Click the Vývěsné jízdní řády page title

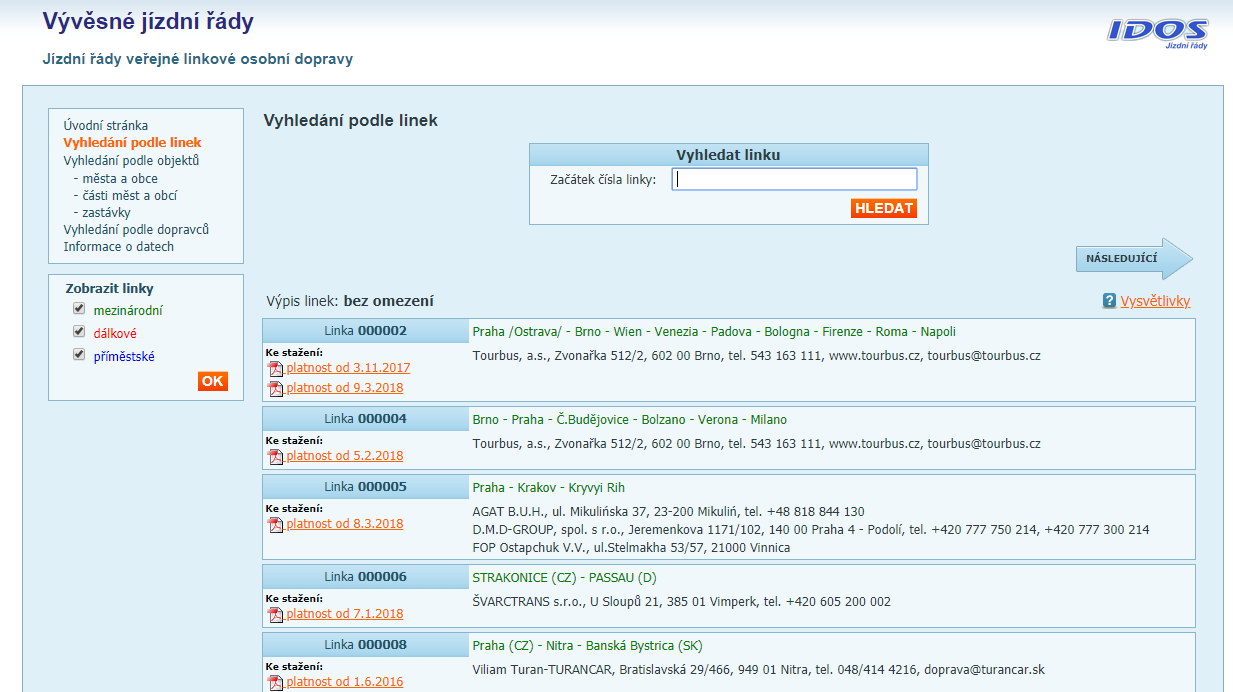[x=148, y=21]
